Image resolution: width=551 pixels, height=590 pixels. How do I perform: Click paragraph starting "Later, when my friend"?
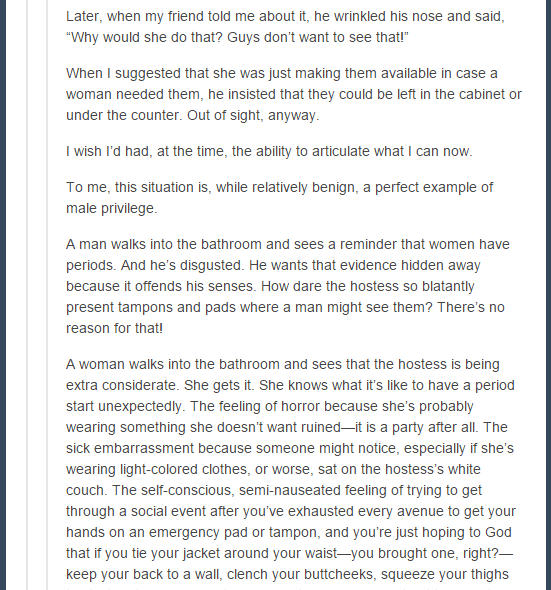tap(285, 27)
